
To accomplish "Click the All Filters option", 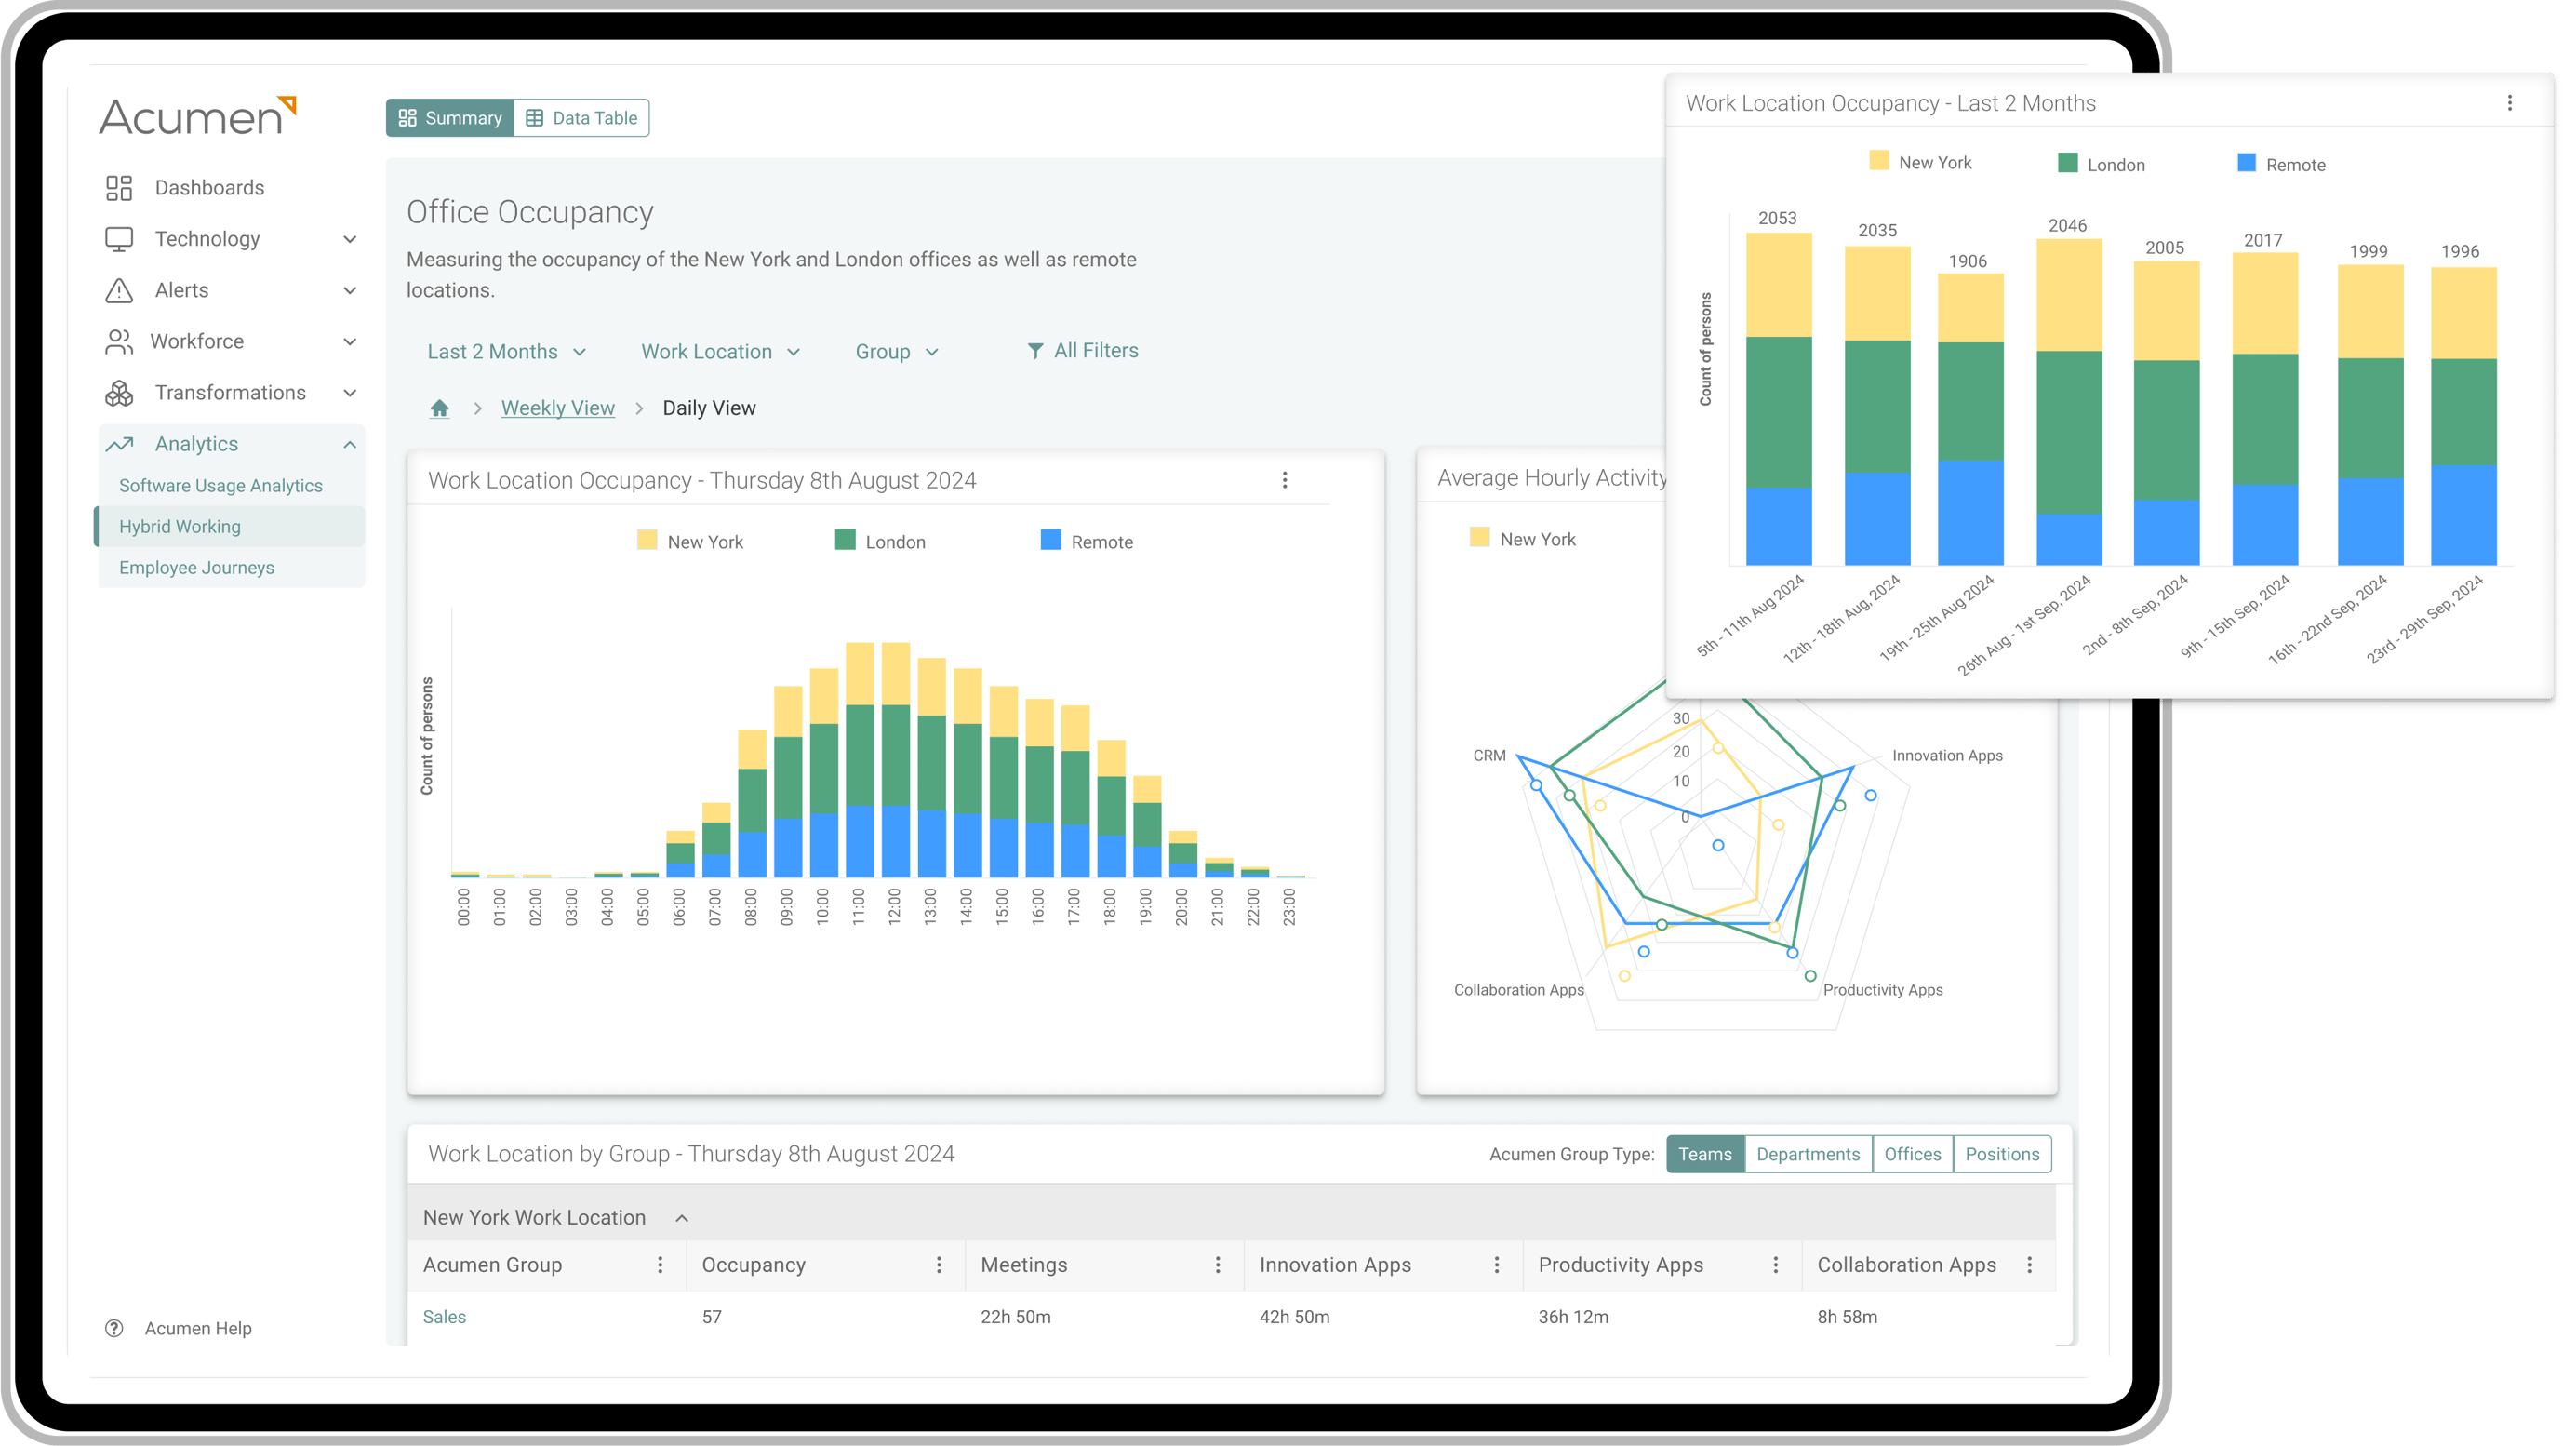I will (x=1079, y=351).
